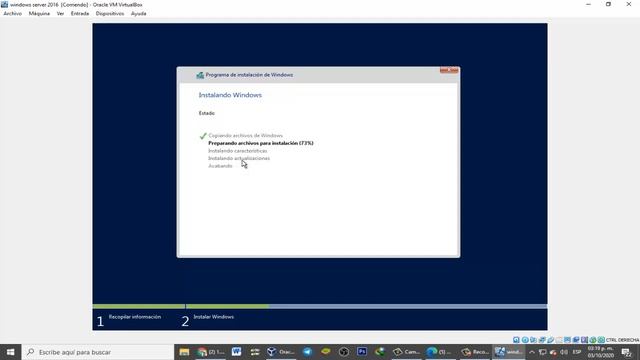Click the Instalando Windows heading

pyautogui.click(x=230, y=95)
